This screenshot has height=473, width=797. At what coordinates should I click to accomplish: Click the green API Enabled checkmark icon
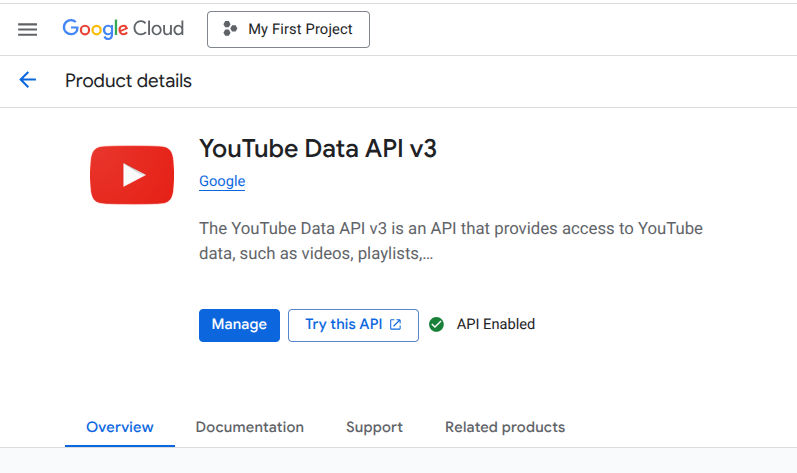click(436, 324)
